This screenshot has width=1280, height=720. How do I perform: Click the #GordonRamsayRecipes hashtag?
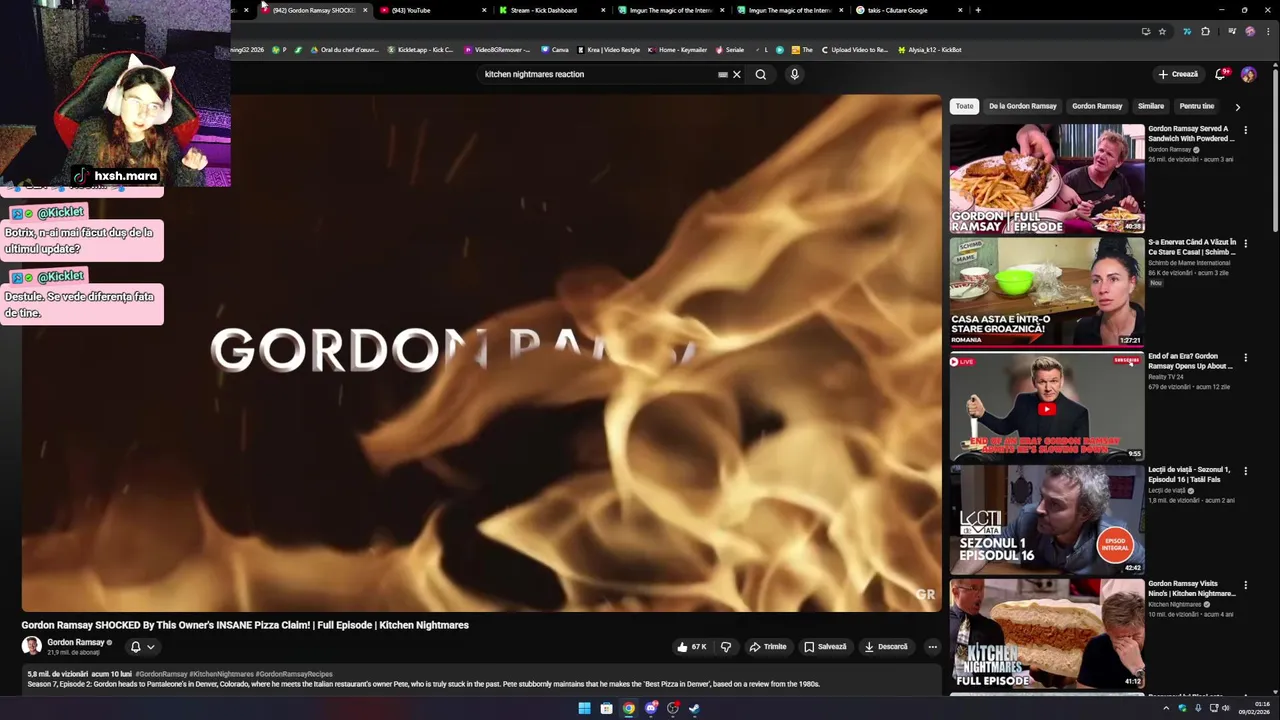(294, 674)
